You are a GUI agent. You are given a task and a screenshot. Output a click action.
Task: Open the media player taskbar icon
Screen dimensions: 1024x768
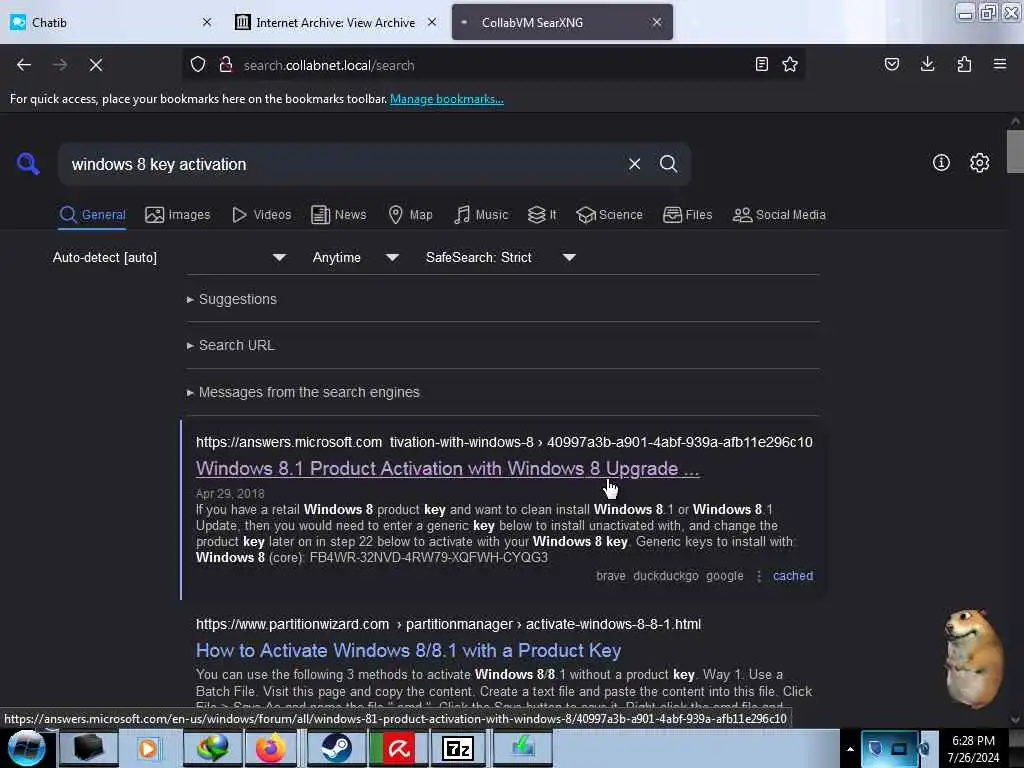(x=148, y=748)
